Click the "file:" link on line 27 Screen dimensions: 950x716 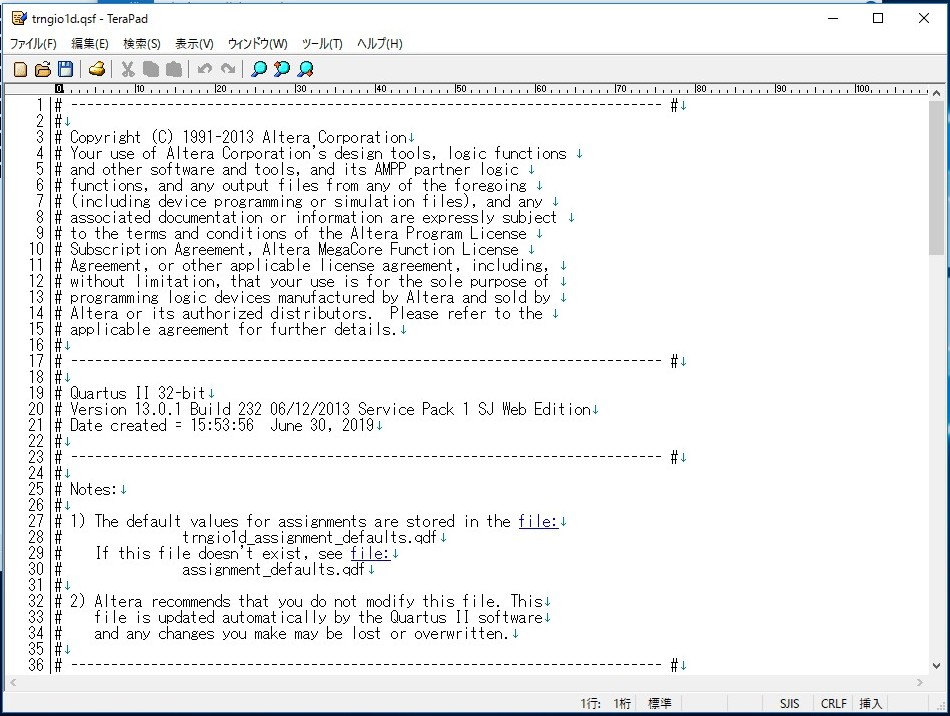point(537,521)
